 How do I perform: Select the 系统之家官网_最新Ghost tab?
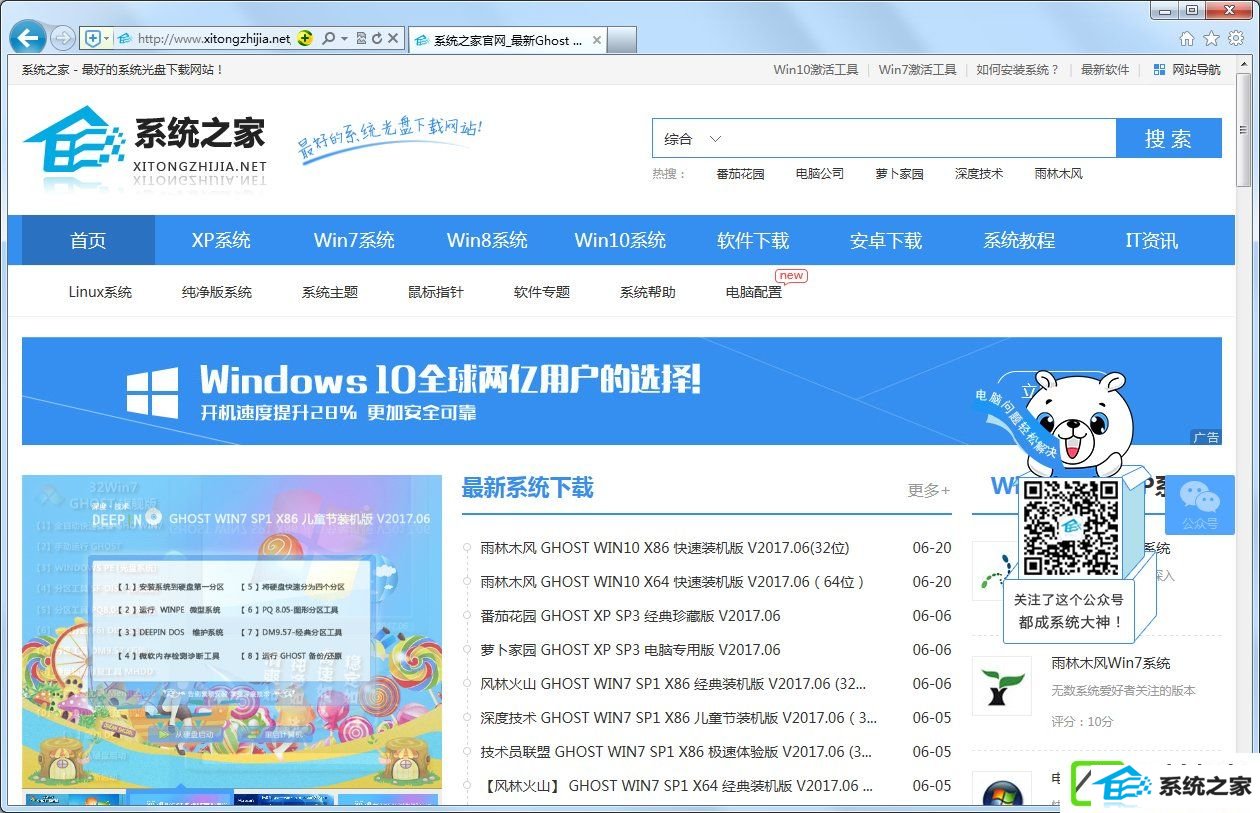coord(507,41)
